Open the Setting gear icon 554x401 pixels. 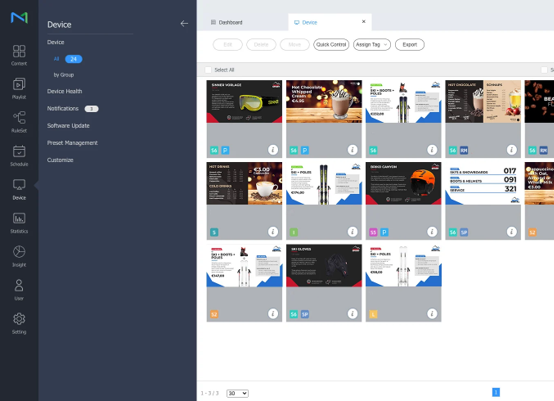click(x=19, y=324)
